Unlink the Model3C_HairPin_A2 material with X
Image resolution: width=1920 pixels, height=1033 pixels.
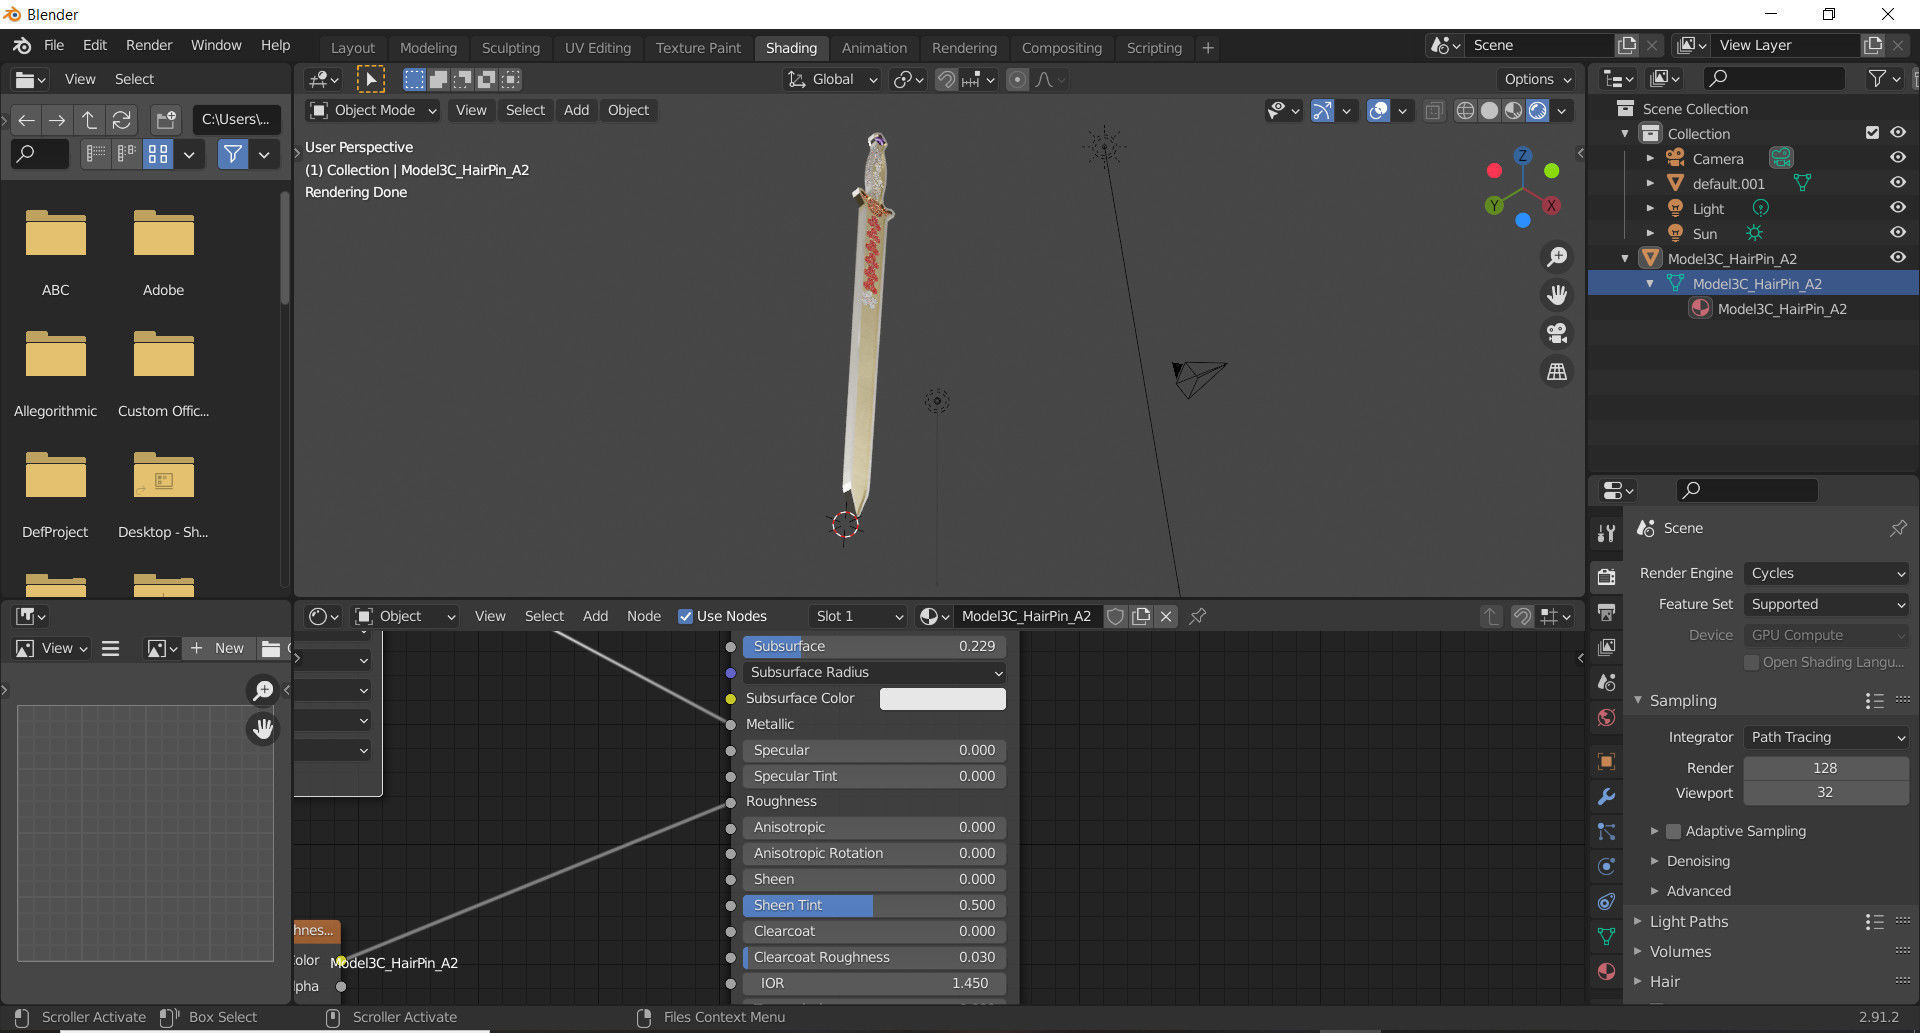(x=1166, y=616)
